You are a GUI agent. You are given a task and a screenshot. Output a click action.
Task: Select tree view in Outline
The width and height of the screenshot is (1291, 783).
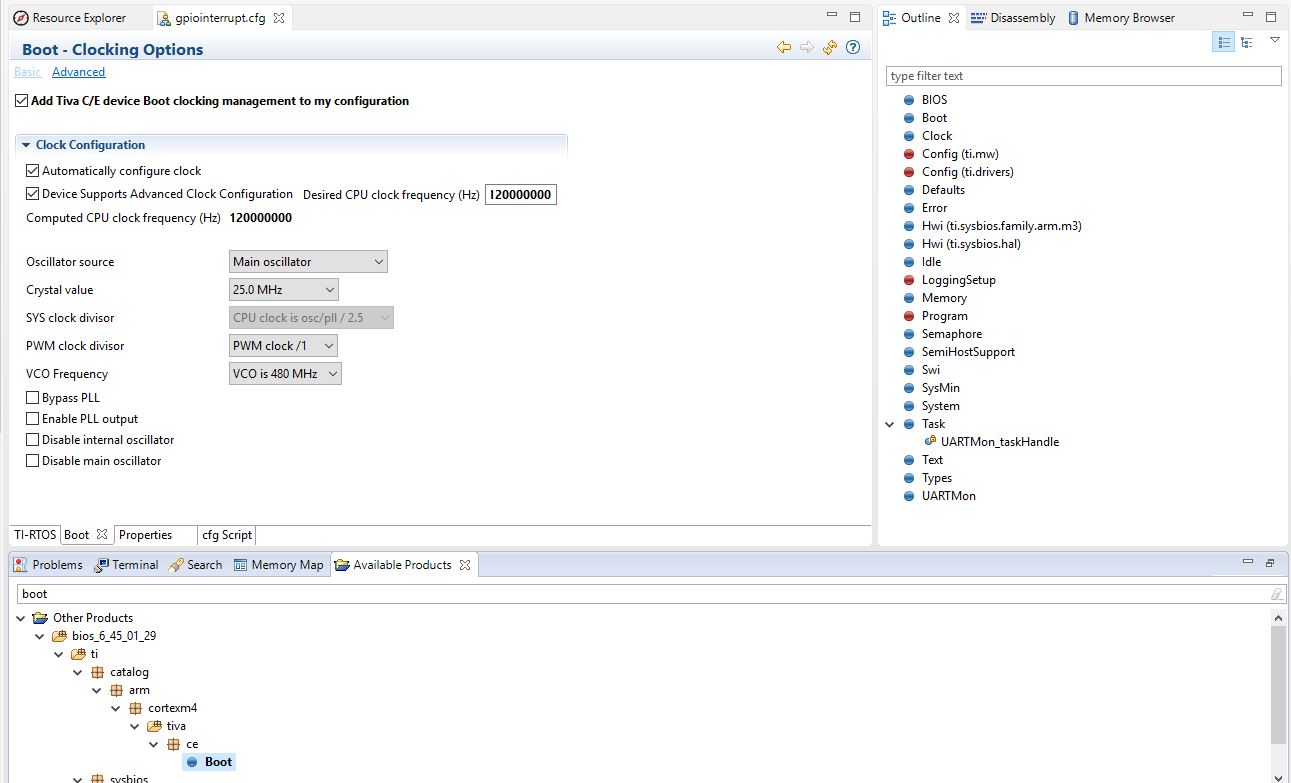(1247, 42)
